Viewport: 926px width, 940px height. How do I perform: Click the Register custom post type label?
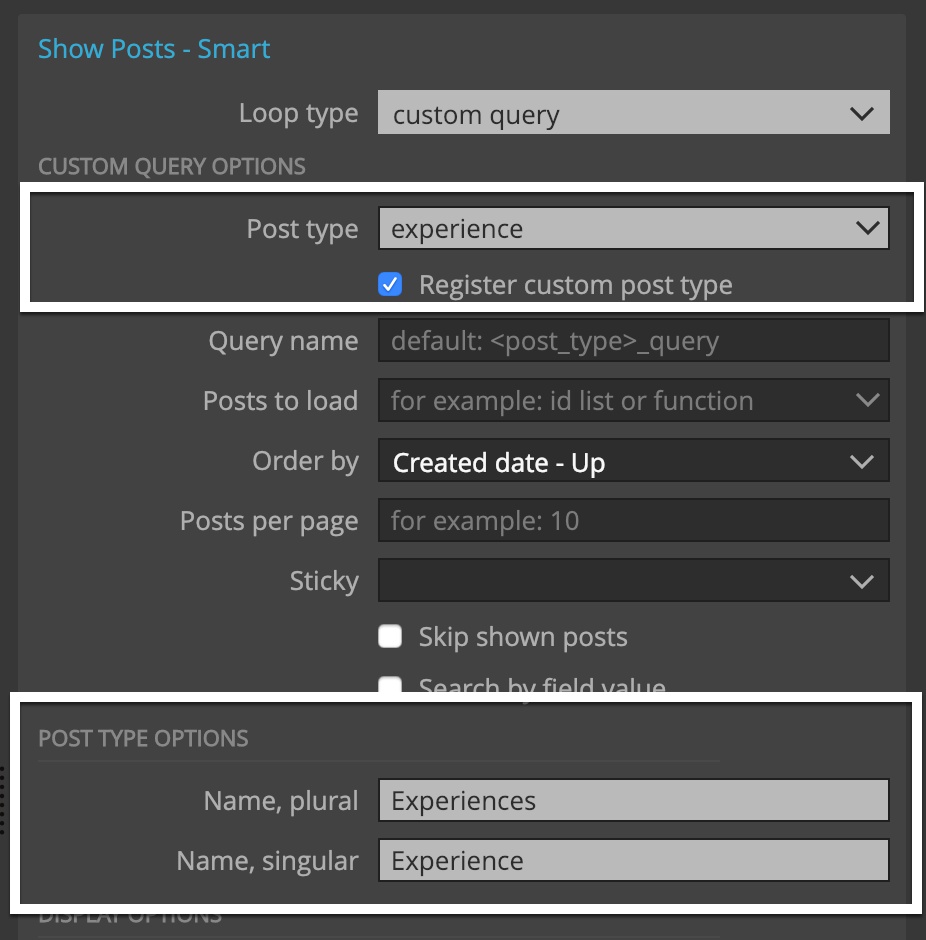click(x=575, y=285)
